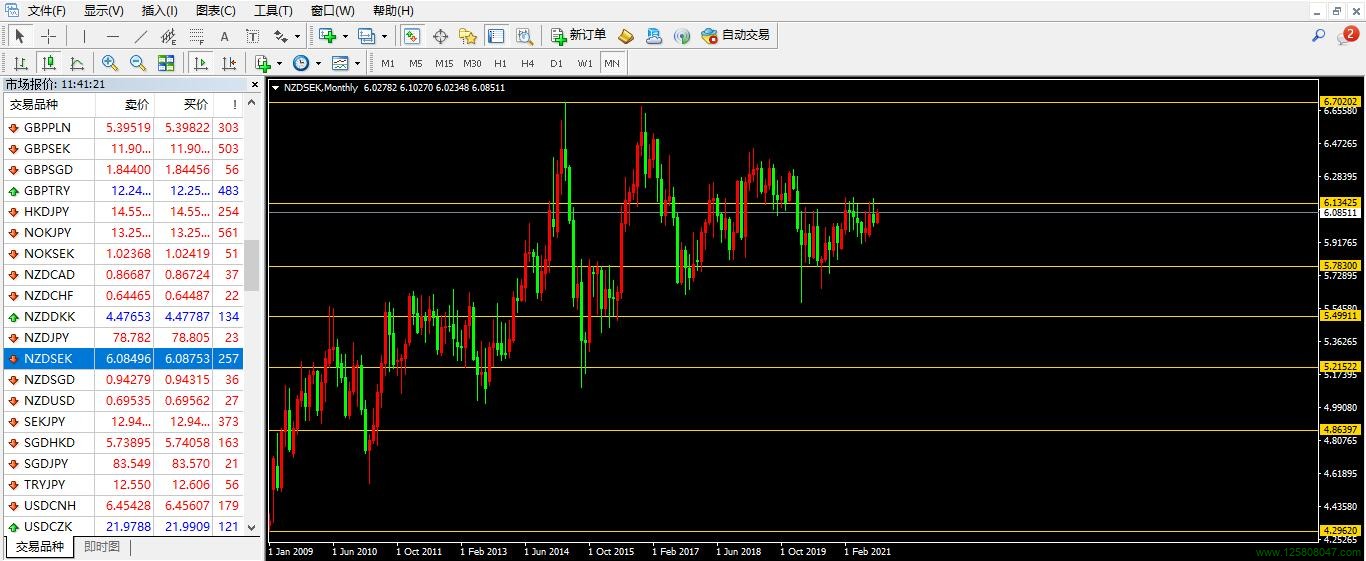Open the 图表(C) menu
Viewport: 1366px width, 561px height.
coord(216,11)
